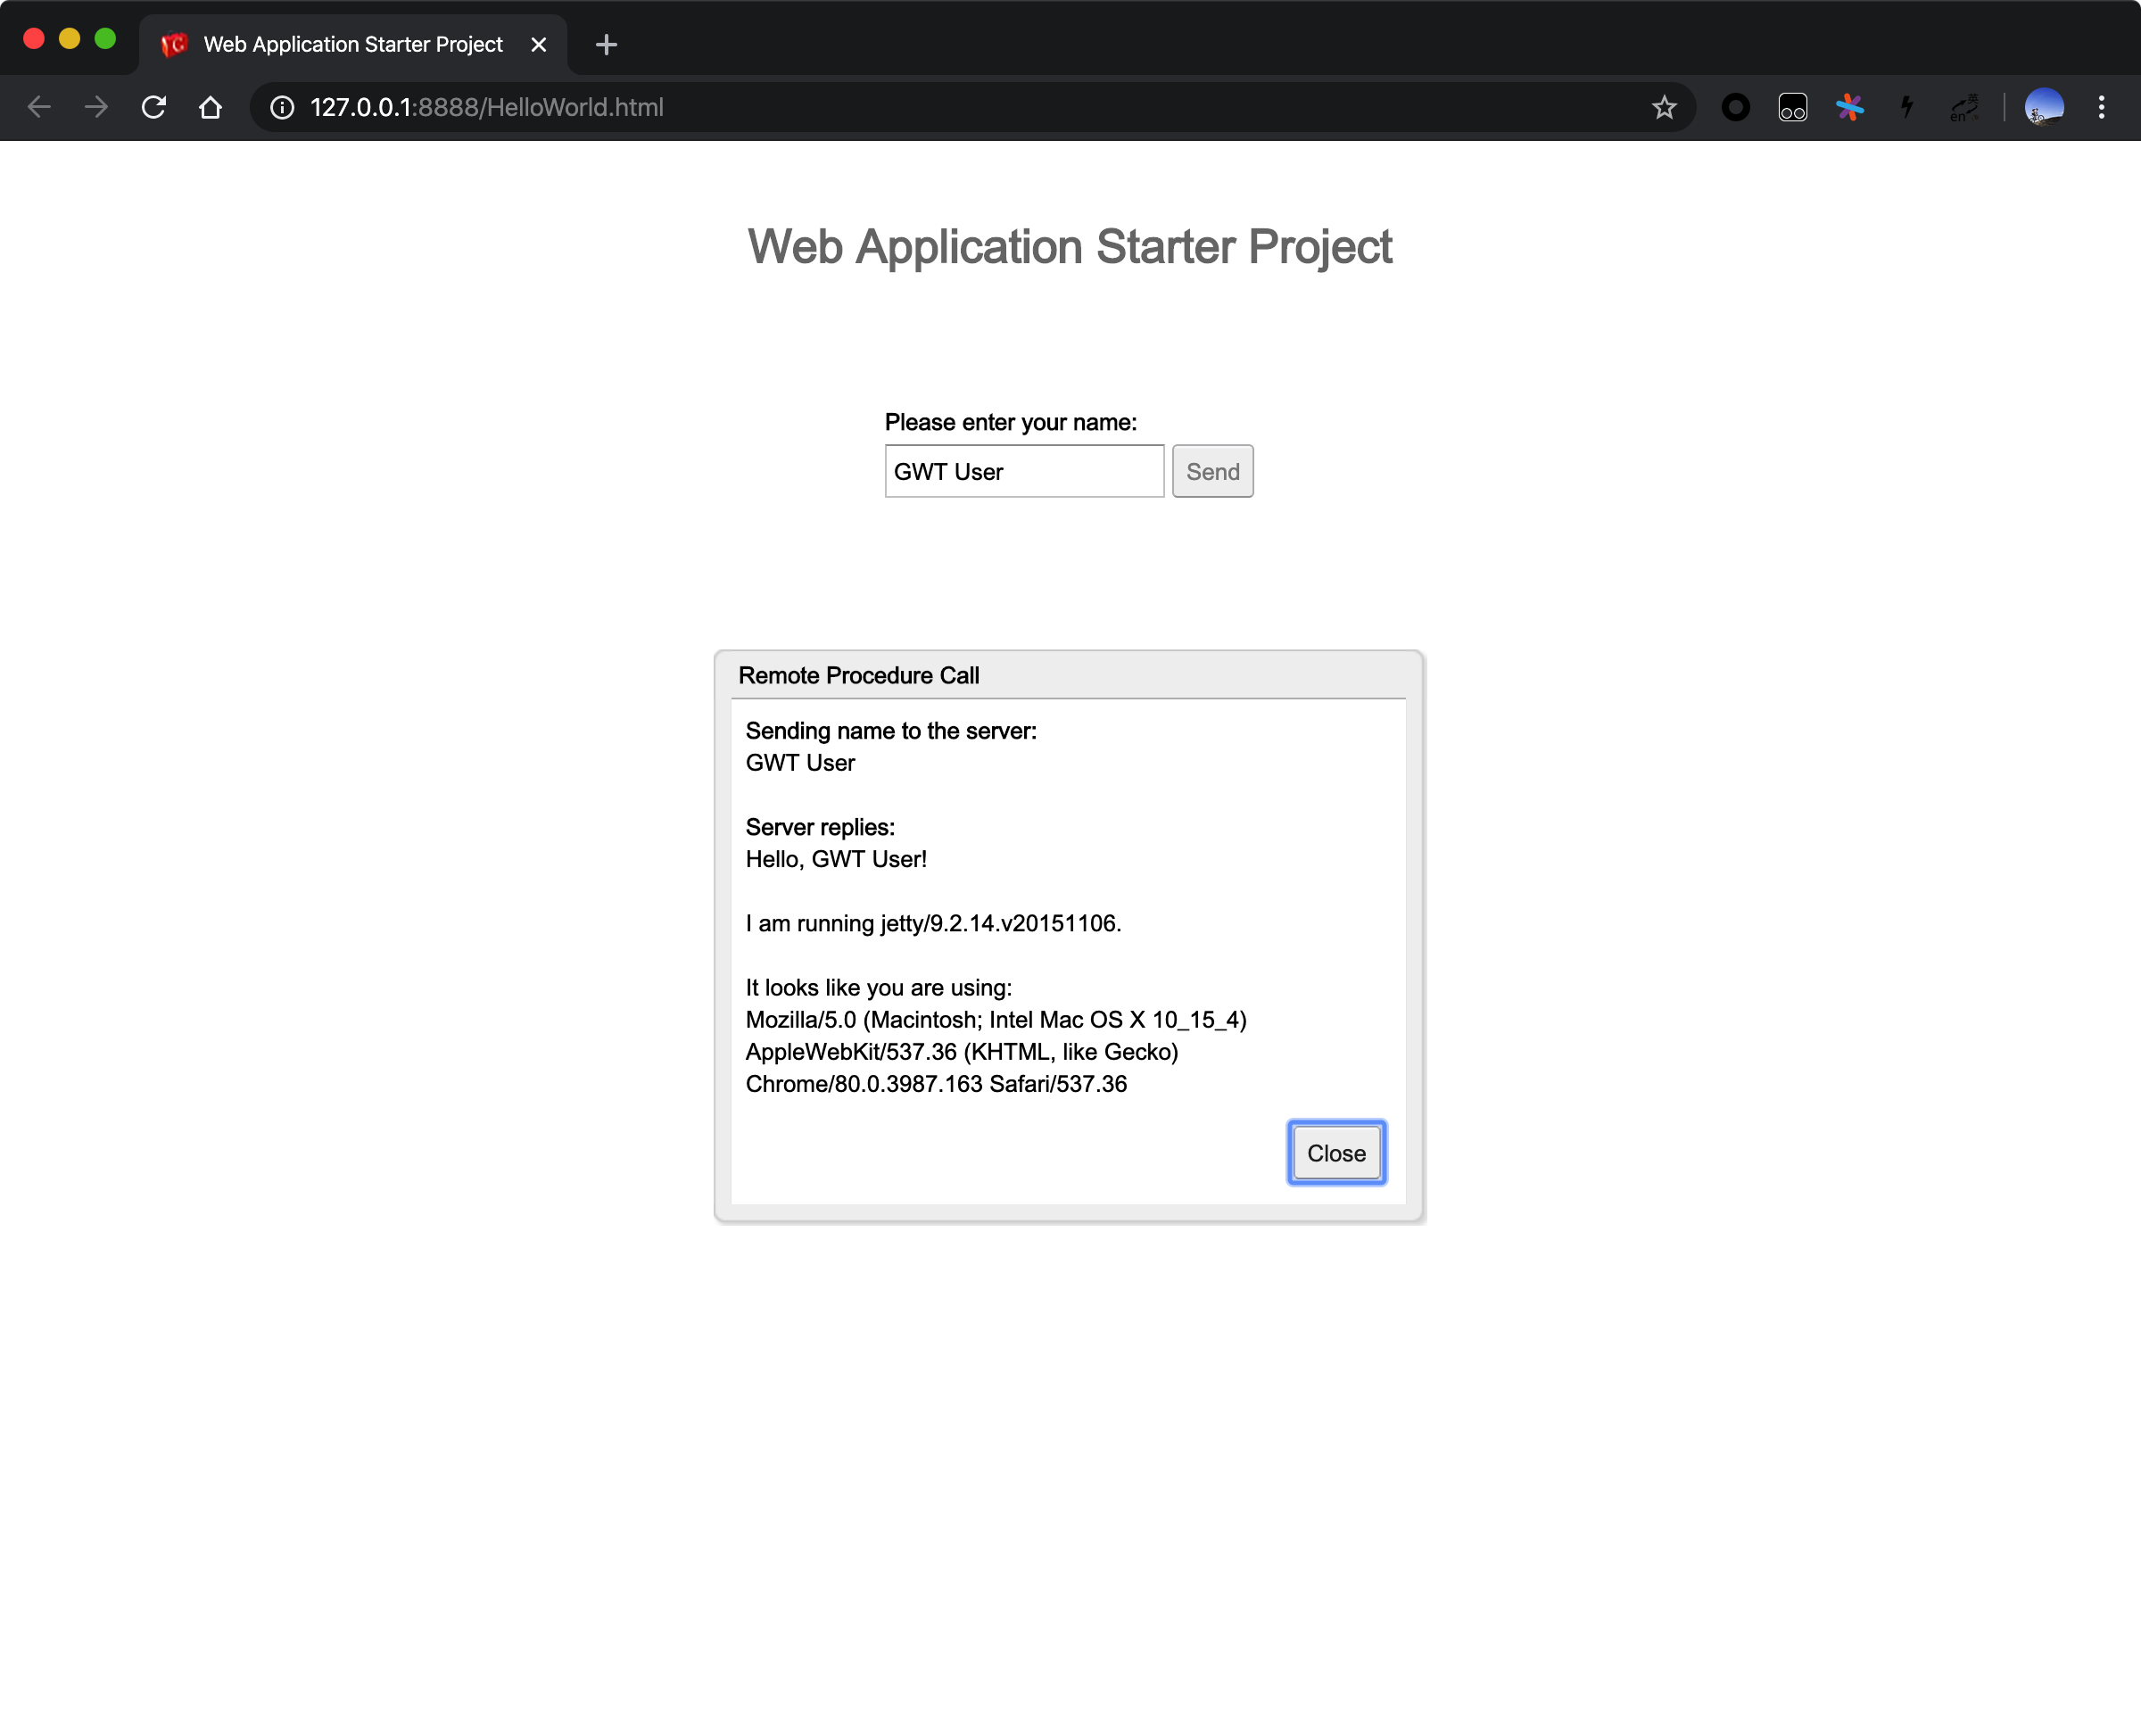Click the address bar URL
This screenshot has width=2141, height=1736.
(487, 107)
